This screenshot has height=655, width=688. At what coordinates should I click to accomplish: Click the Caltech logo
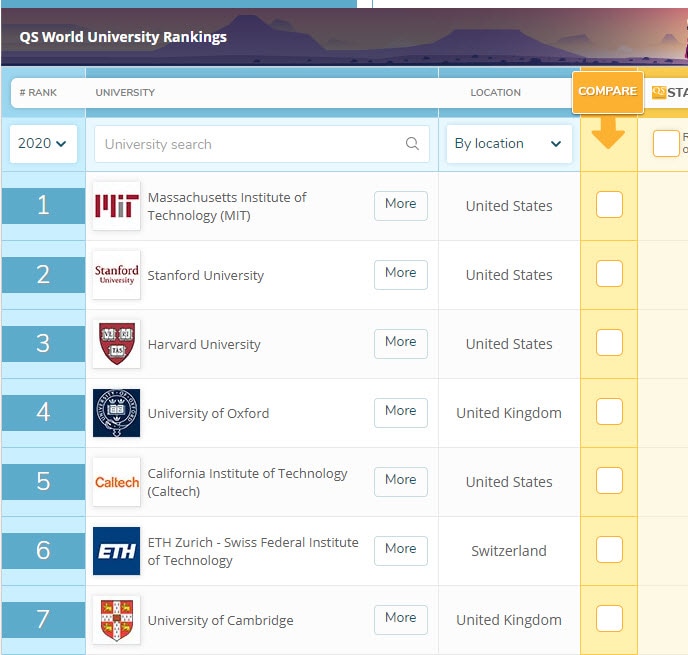pos(116,482)
